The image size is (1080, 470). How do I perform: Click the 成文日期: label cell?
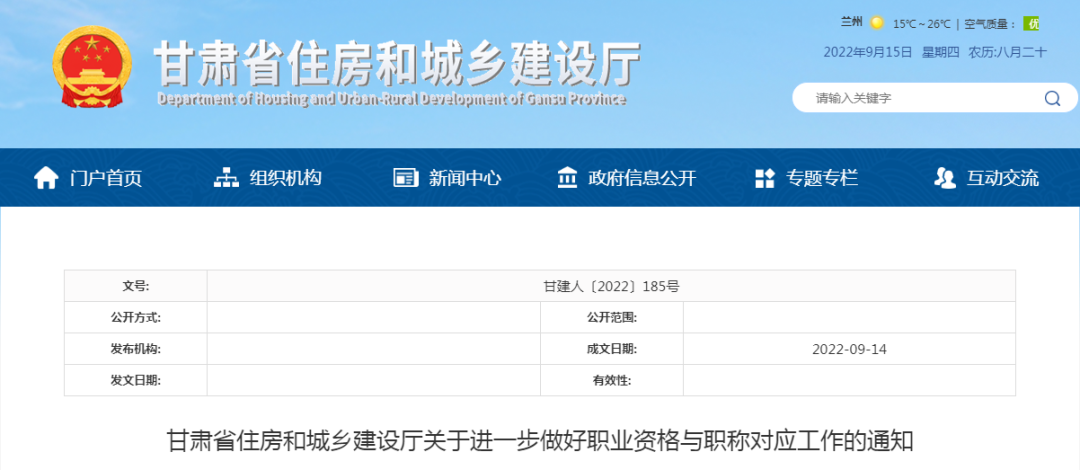coord(612,349)
